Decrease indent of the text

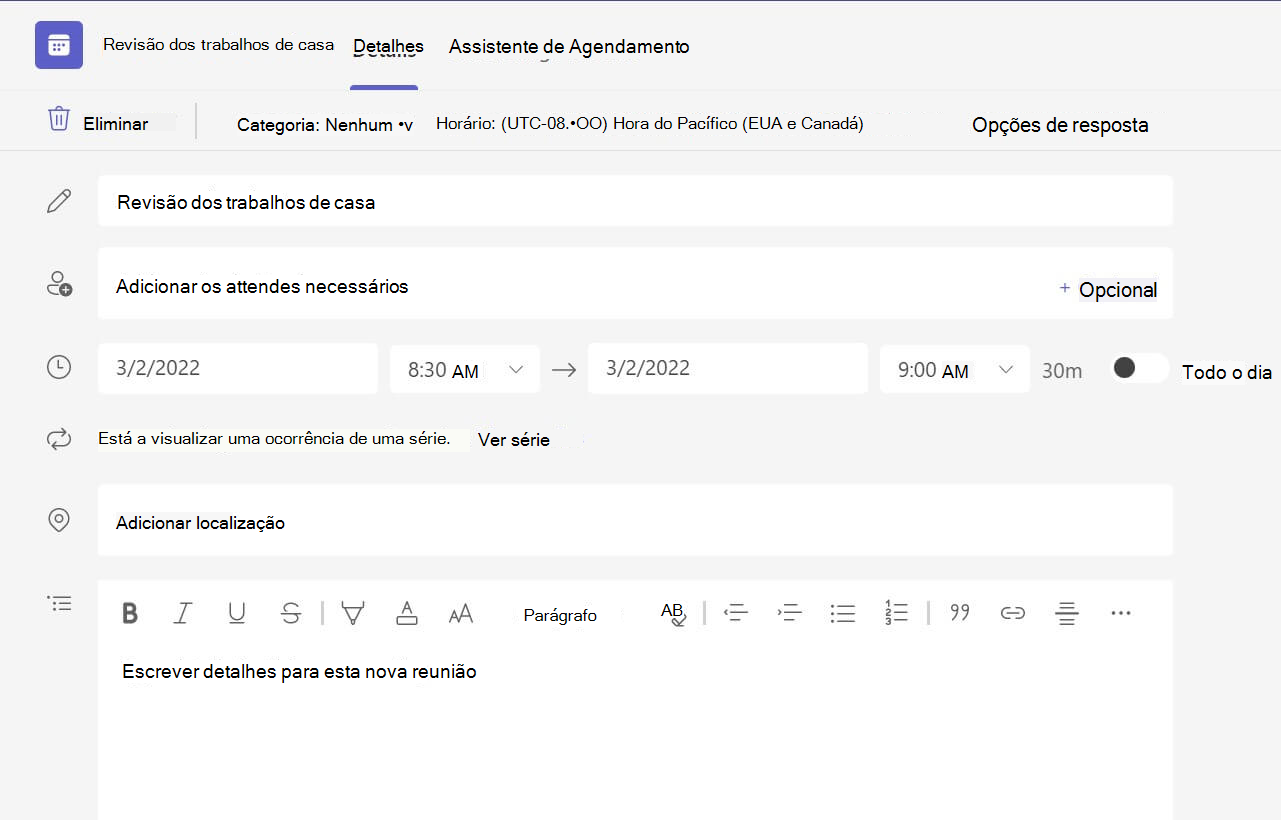736,613
